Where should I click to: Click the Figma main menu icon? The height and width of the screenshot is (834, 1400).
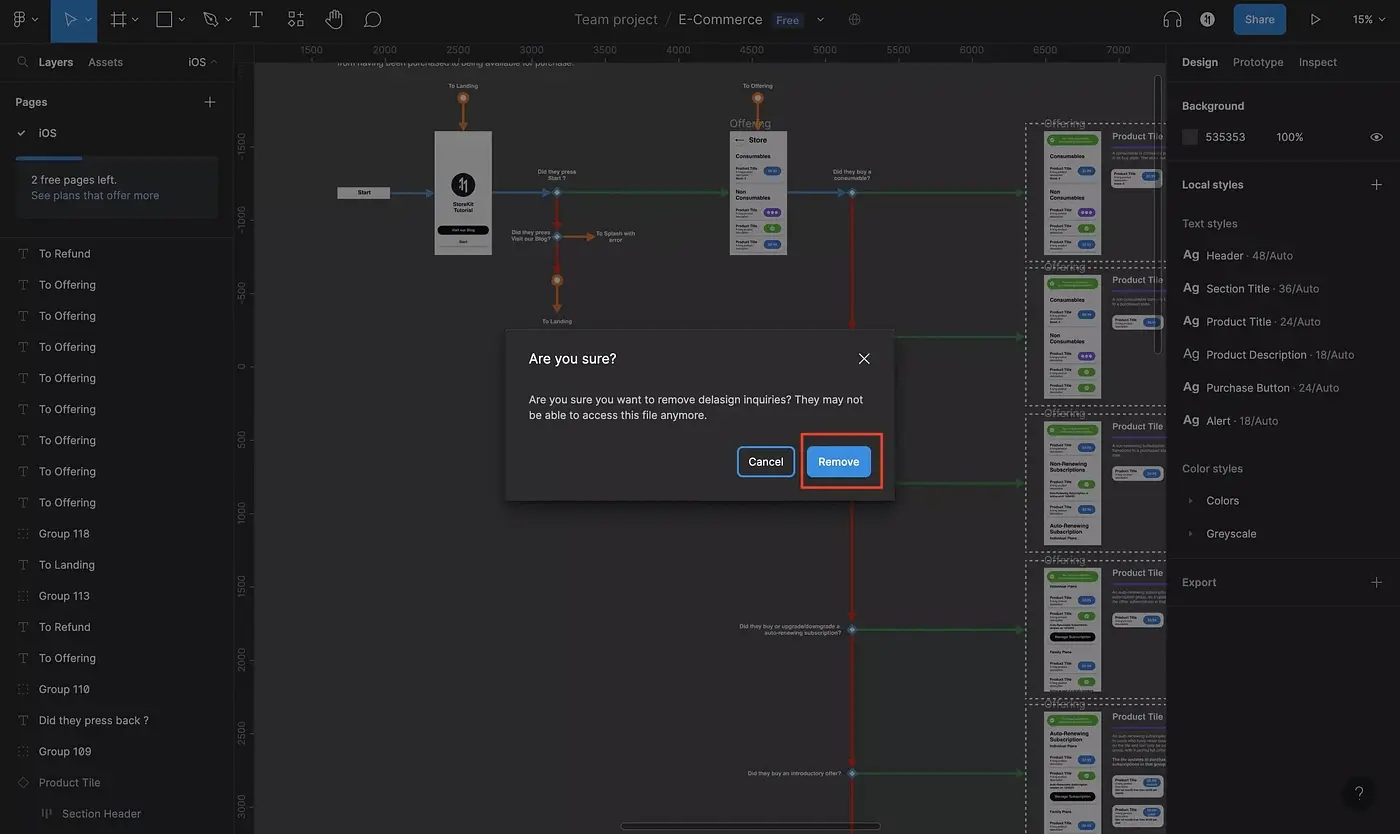pos(20,20)
